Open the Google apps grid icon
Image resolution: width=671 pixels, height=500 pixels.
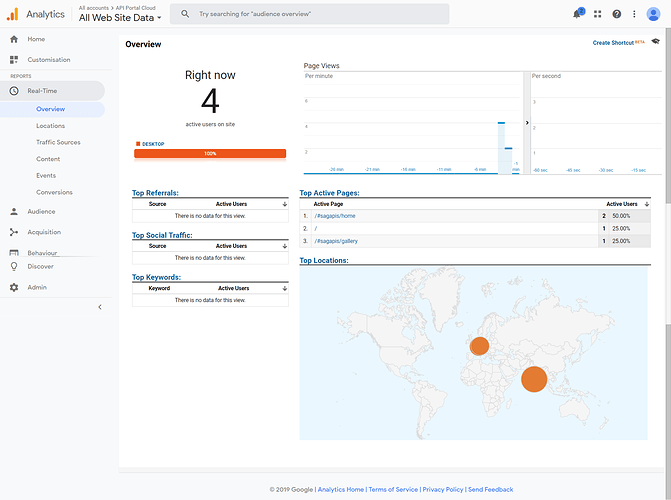598,14
